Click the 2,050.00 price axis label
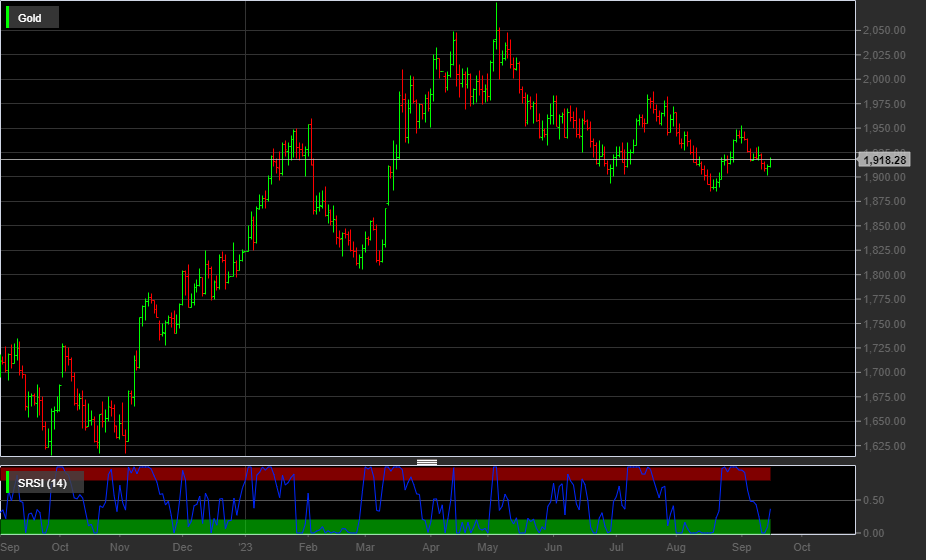The image size is (926, 560). (x=884, y=30)
